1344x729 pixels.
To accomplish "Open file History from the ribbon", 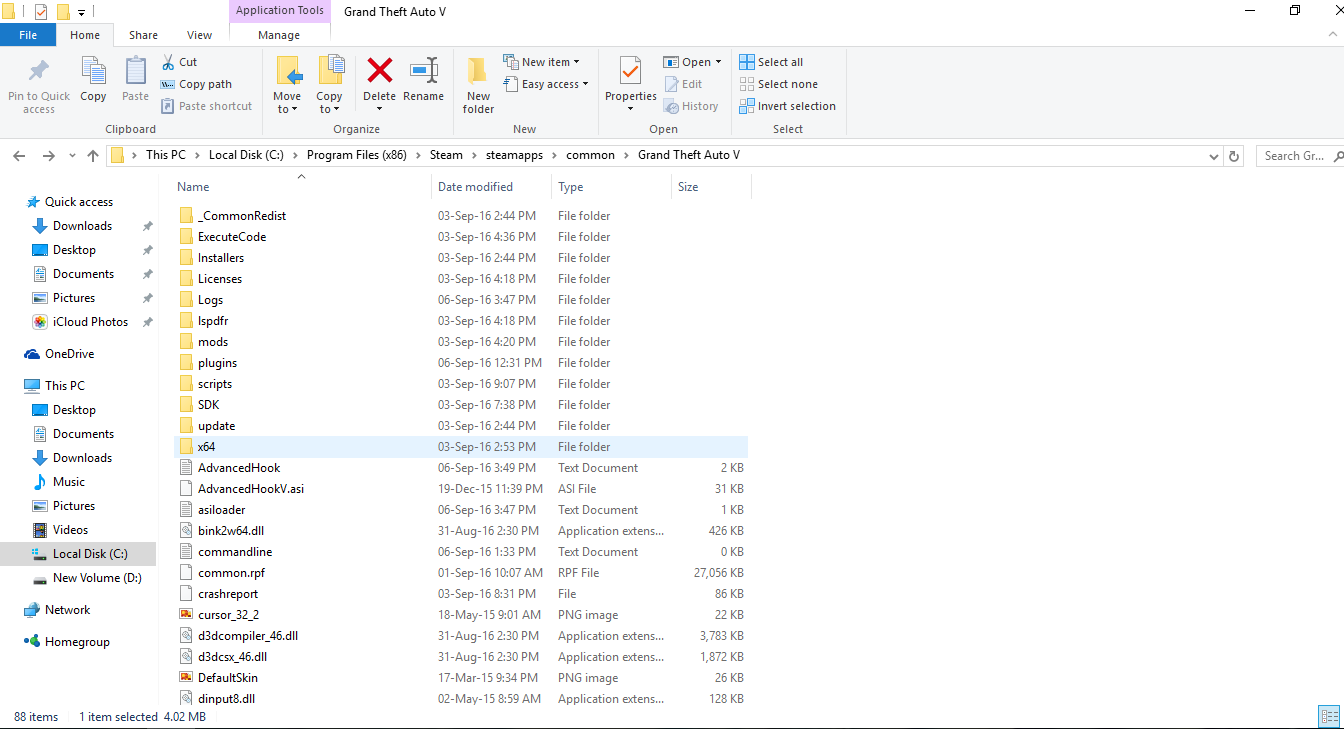I will 691,106.
